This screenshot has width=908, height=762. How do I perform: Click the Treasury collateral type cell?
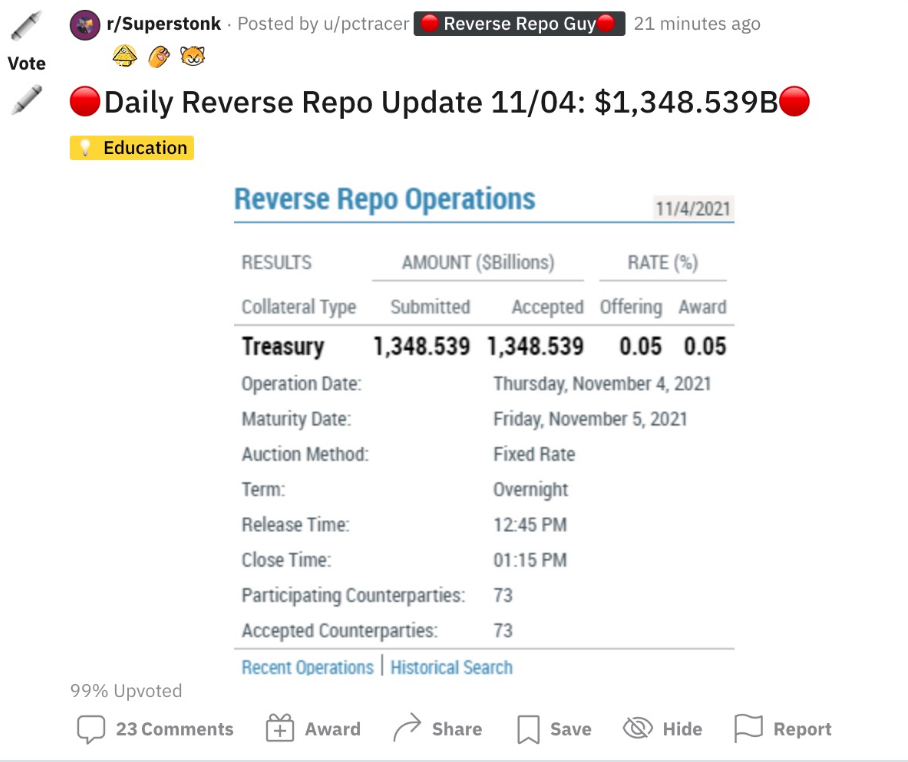[x=283, y=346]
